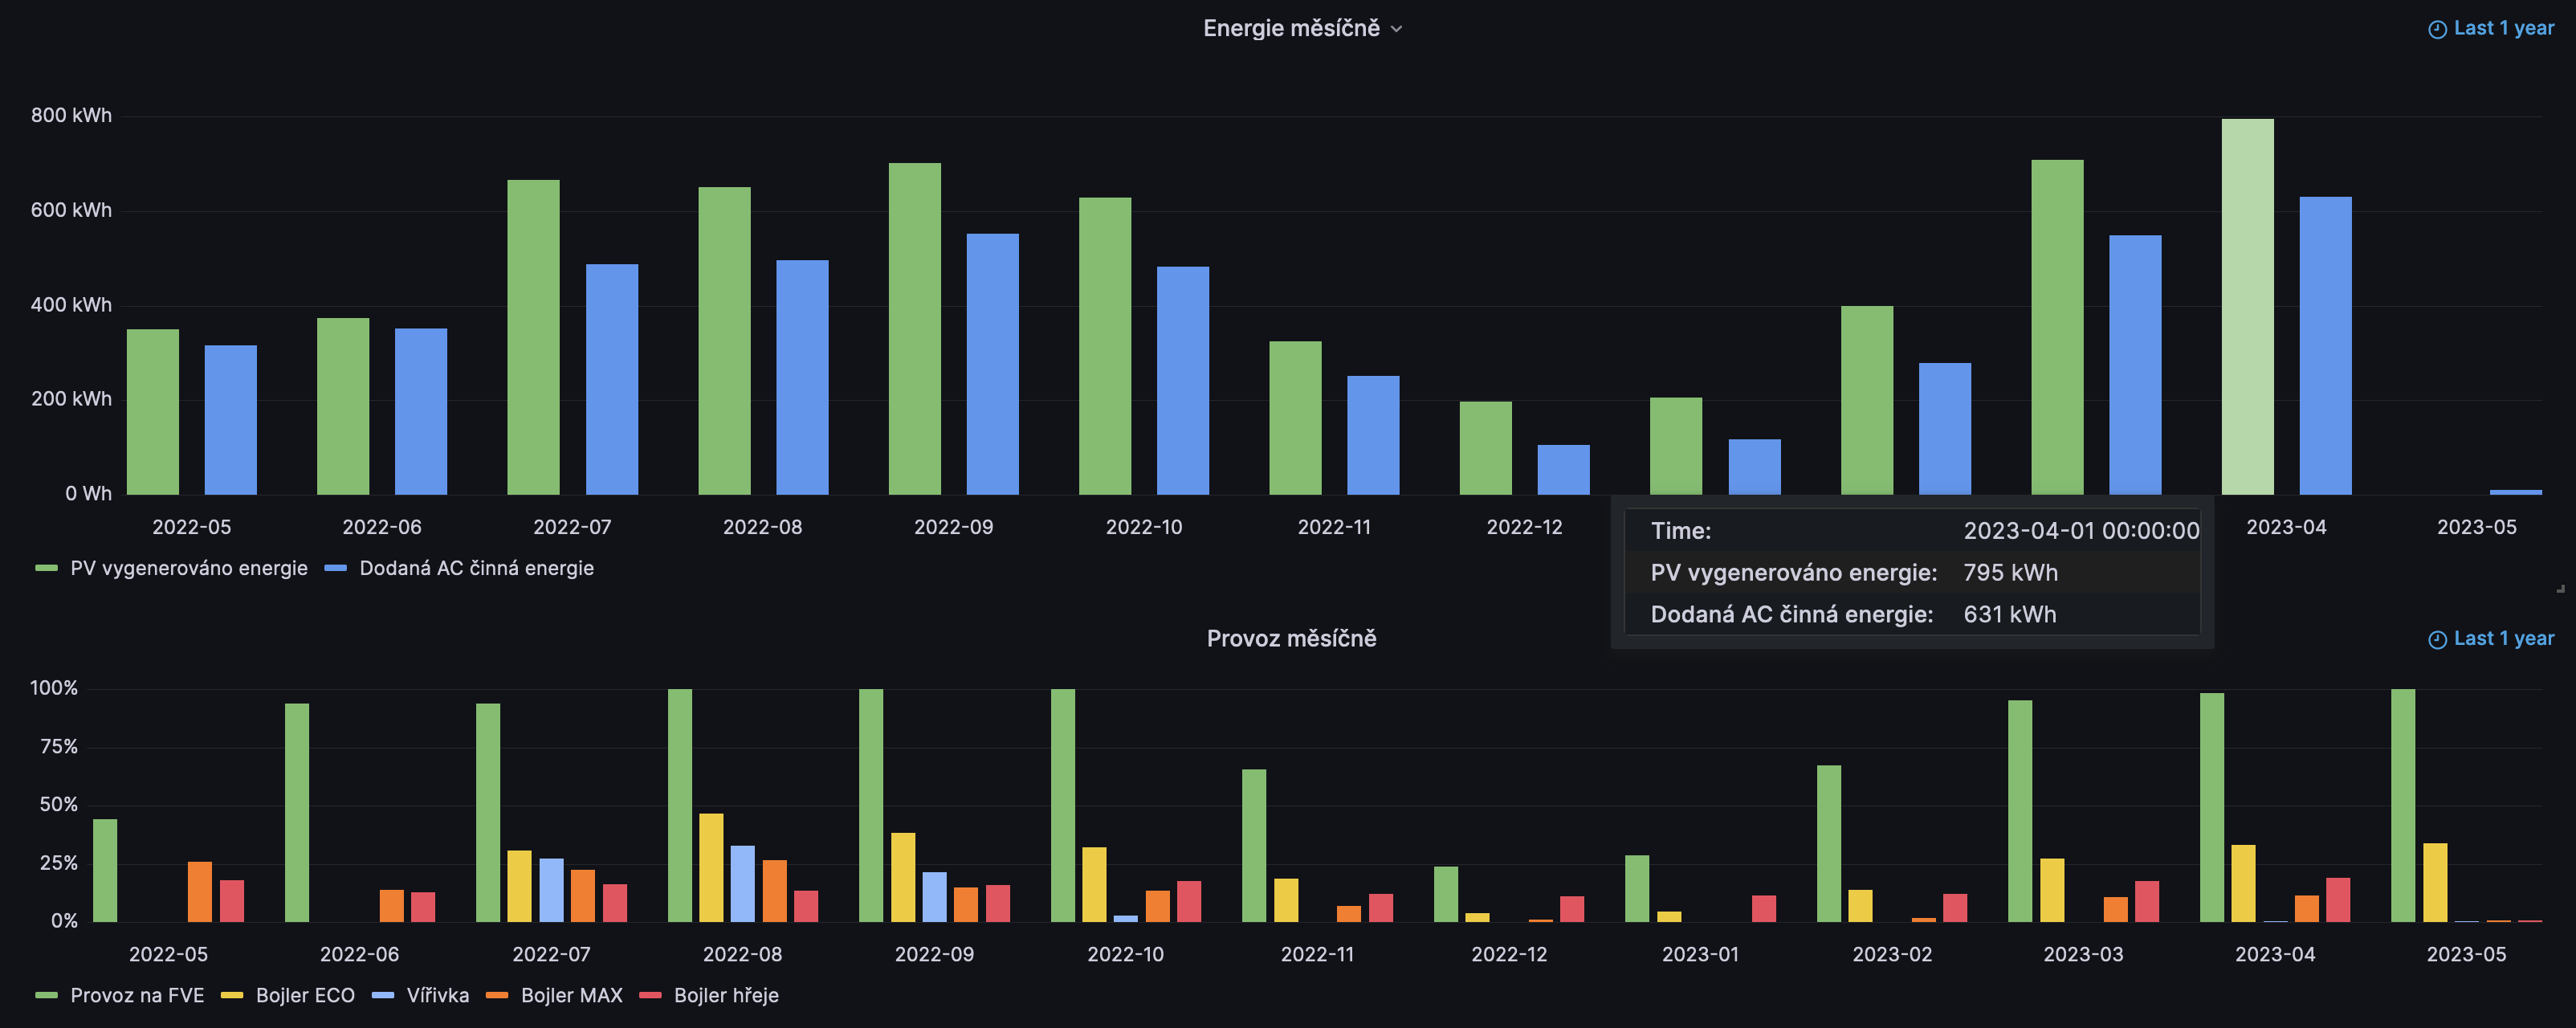Toggle the PV vygenerováno energie legend series
Image resolution: width=2576 pixels, height=1028 pixels.
188,568
